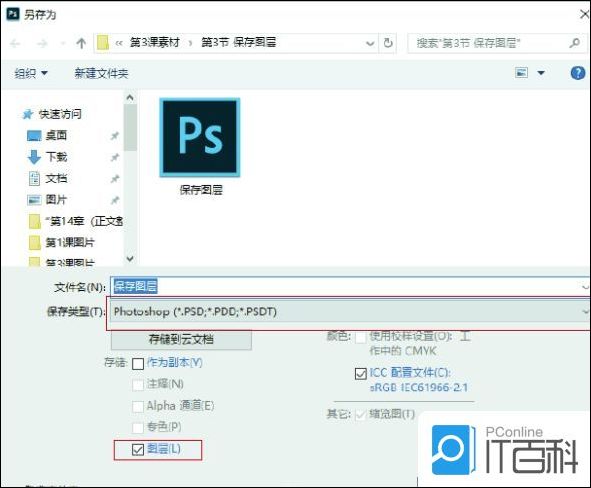This screenshot has height=488, width=591.
Task: Toggle 使用校样设置 checkbox
Action: (361, 337)
